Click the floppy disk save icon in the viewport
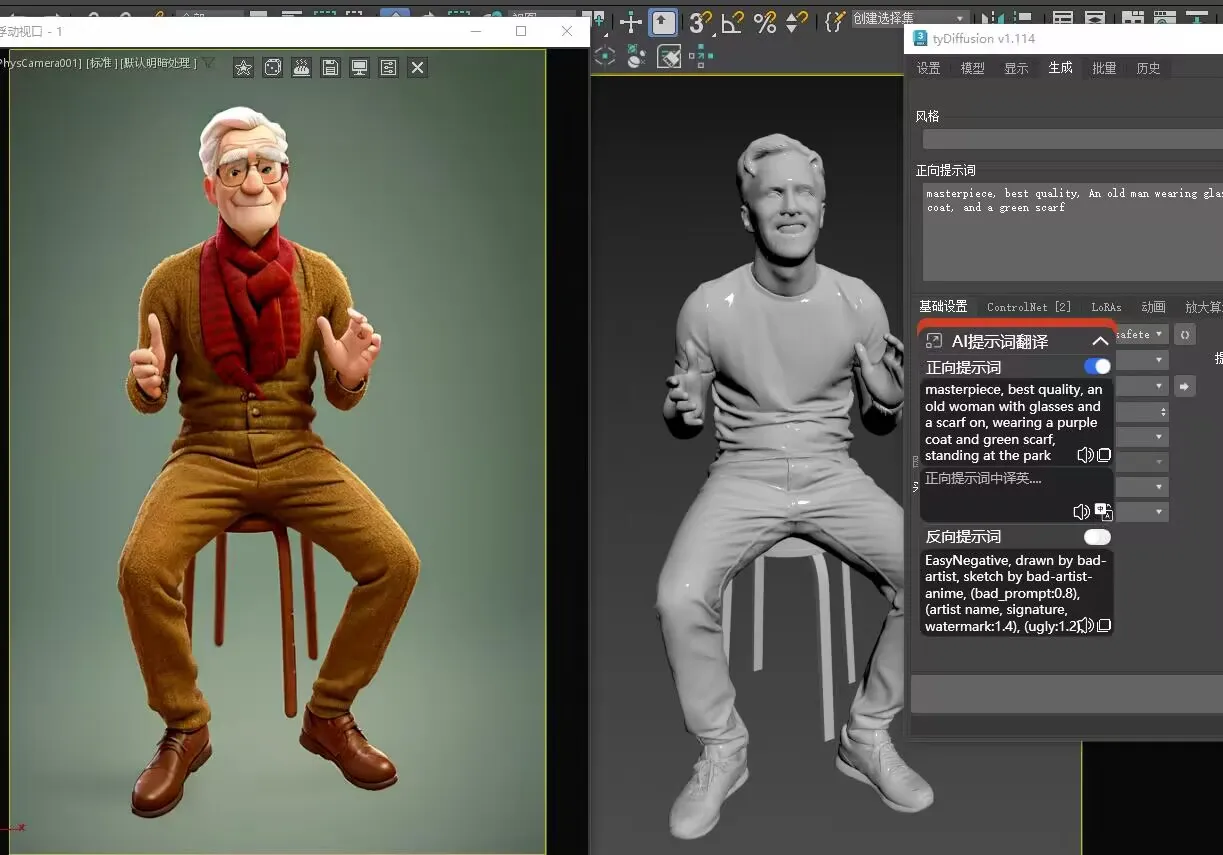This screenshot has width=1223, height=855. [x=330, y=67]
